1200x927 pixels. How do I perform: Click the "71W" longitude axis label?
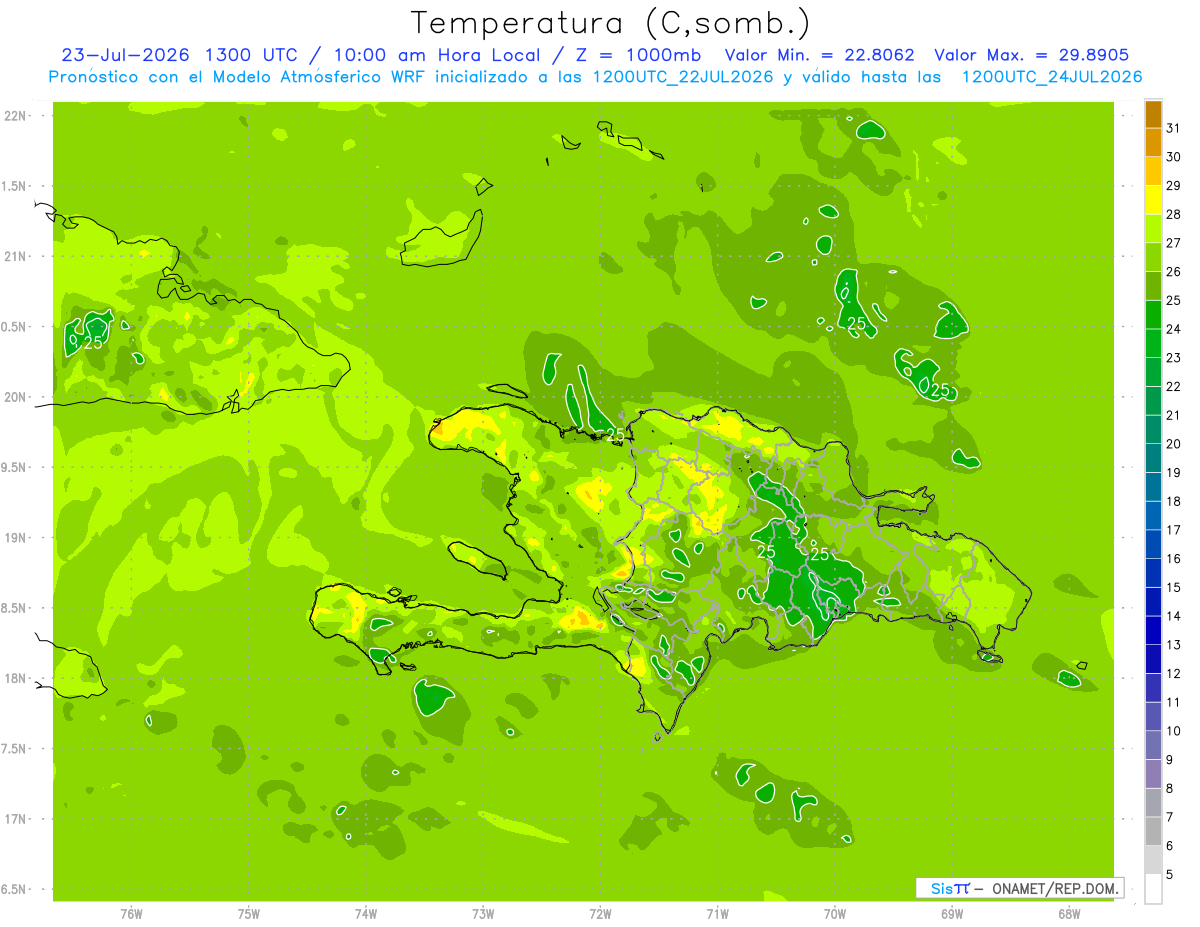click(x=717, y=914)
